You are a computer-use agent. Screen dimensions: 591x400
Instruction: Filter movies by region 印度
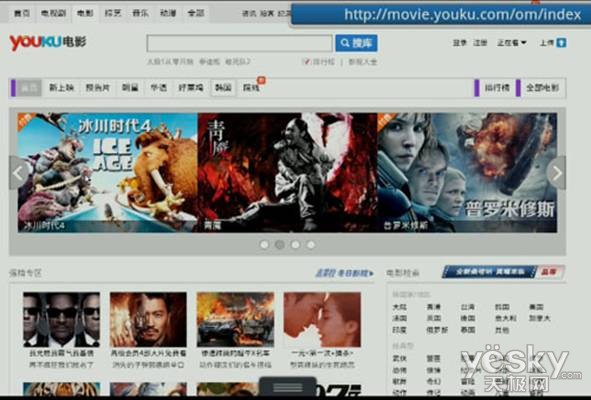tap(400, 330)
